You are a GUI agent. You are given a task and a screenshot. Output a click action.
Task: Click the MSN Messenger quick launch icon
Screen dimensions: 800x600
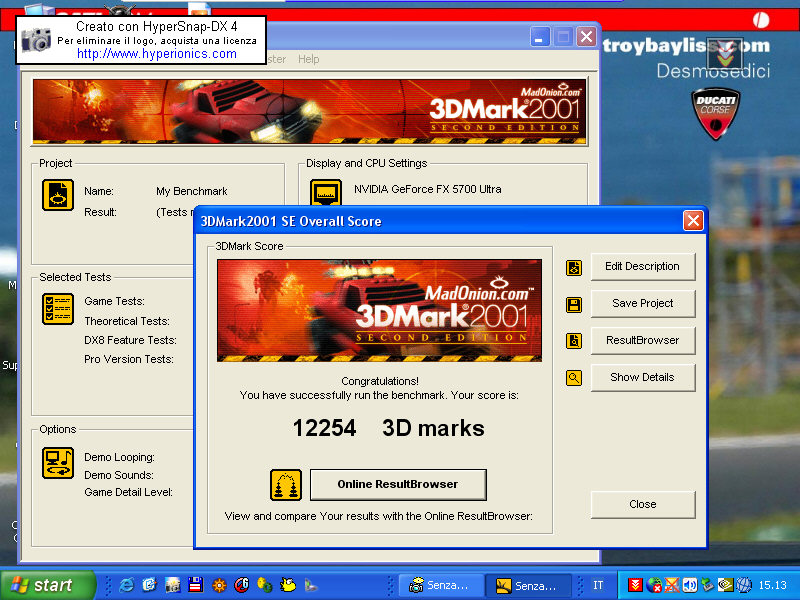(x=265, y=585)
